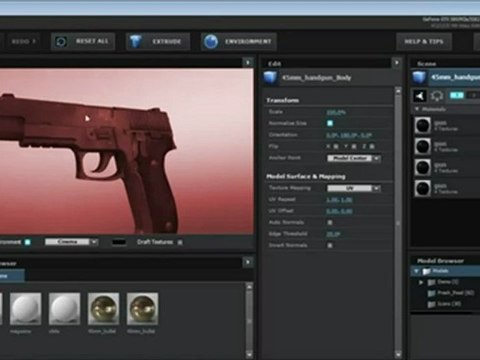Click the Fresh_Feed folder icon
The height and width of the screenshot is (360, 480).
(x=432, y=293)
